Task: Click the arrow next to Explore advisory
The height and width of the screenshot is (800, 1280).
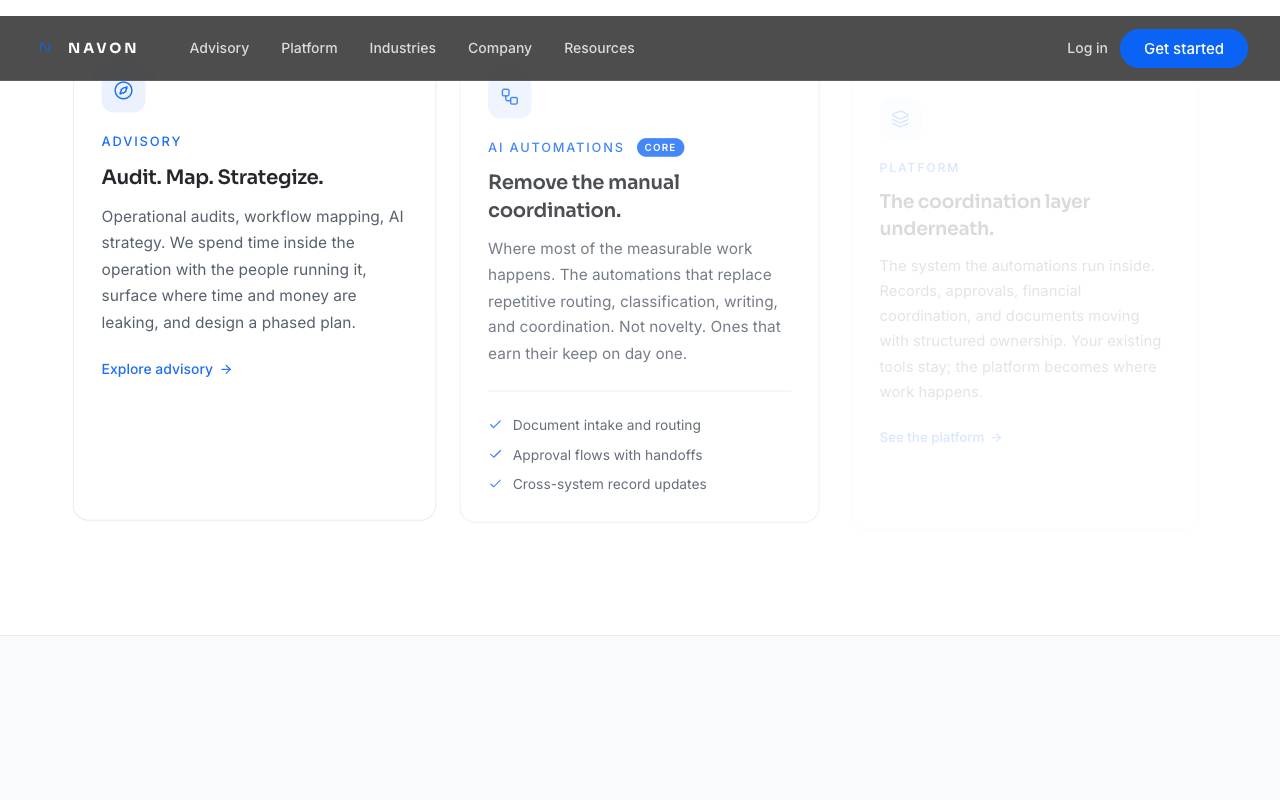Action: point(226,369)
